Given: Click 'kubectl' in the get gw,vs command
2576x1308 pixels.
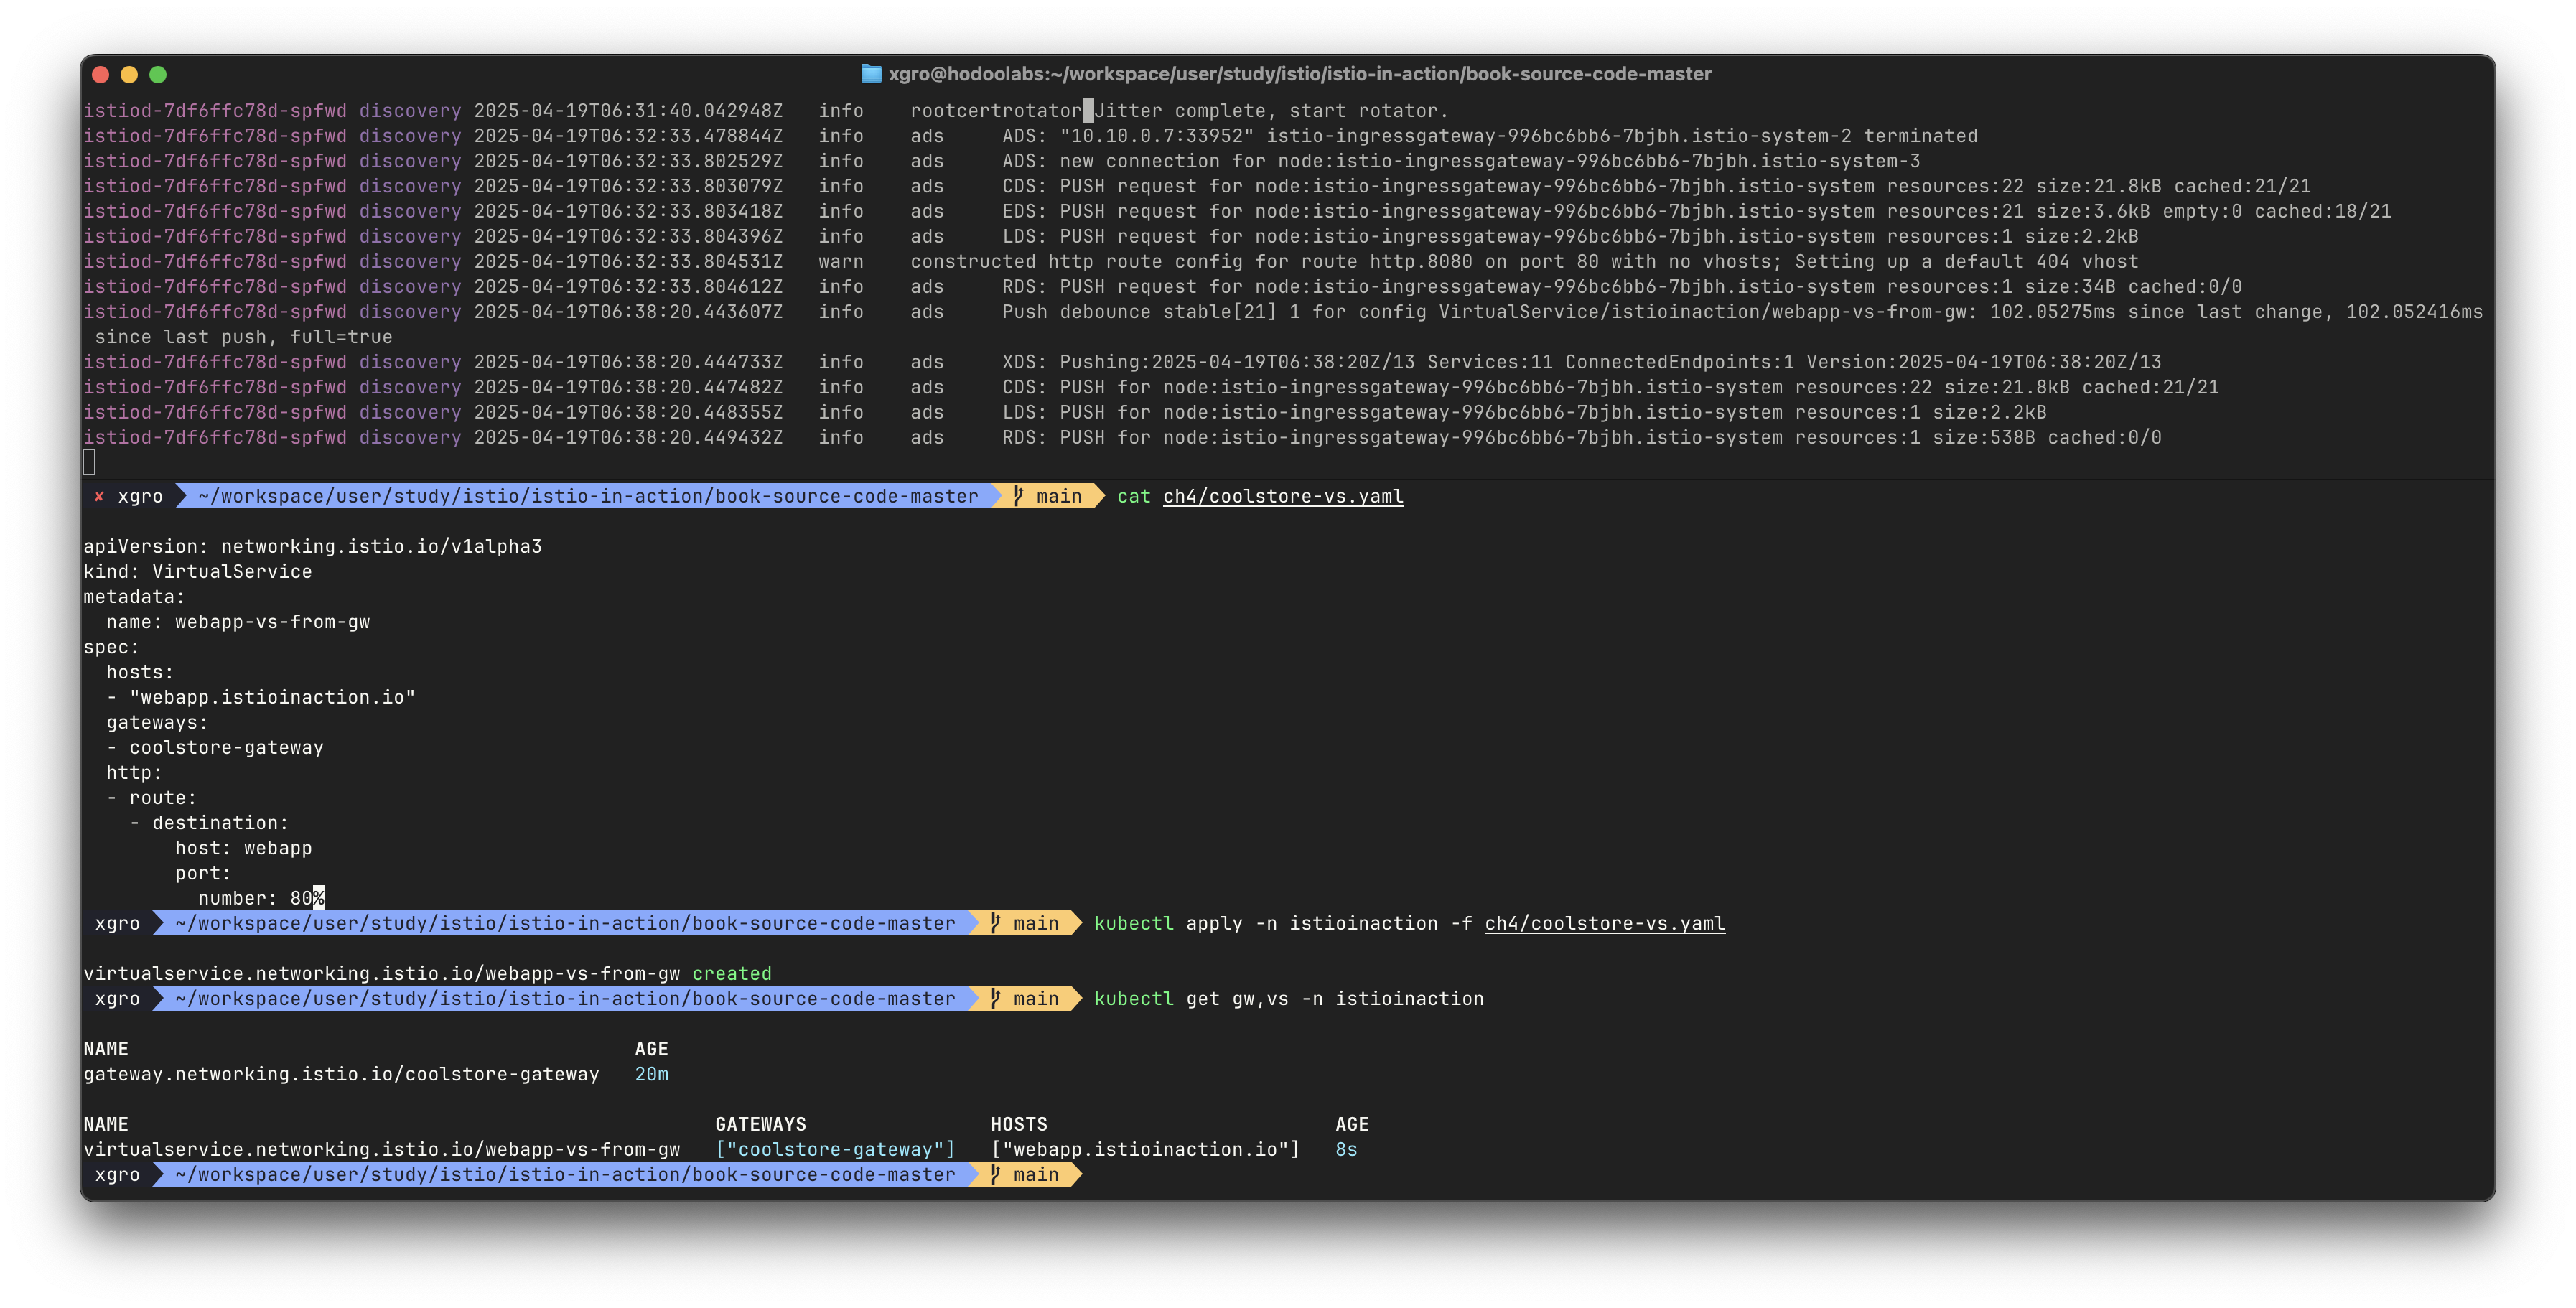Looking at the screenshot, I should pyautogui.click(x=1133, y=998).
